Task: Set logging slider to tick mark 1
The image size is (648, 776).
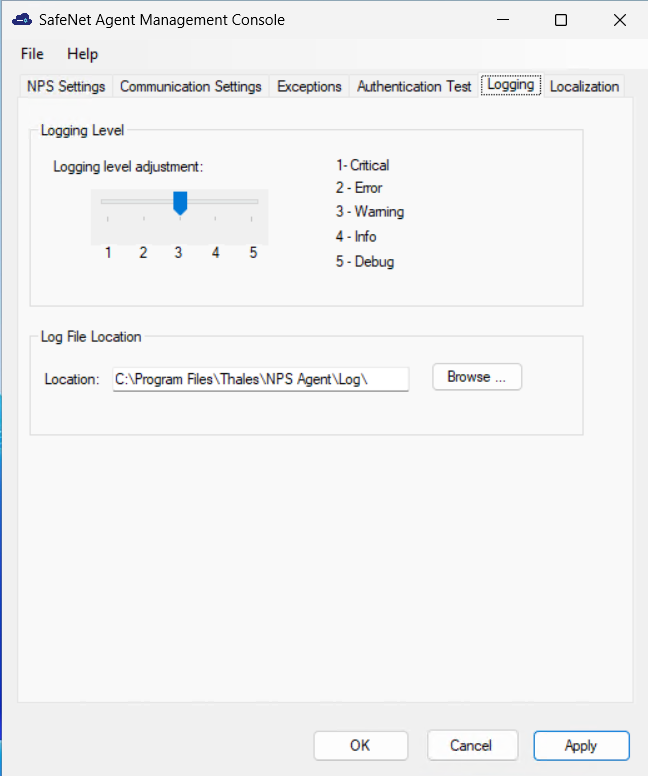Action: point(107,218)
